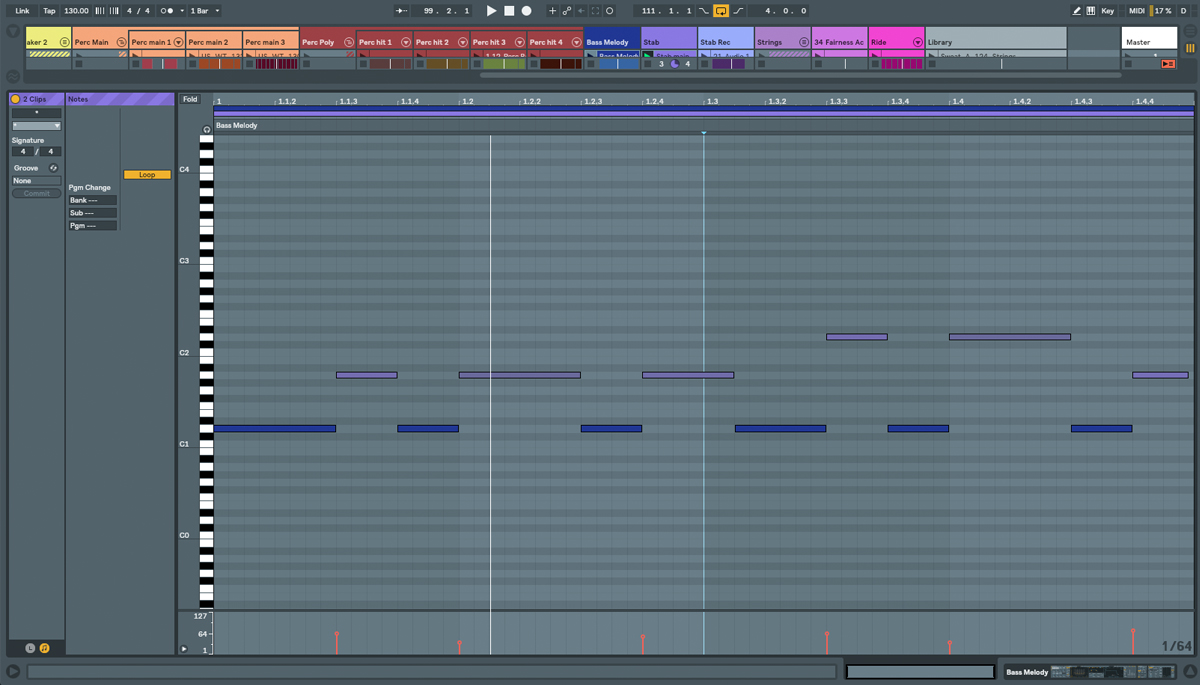Image resolution: width=1200 pixels, height=685 pixels.
Task: Open the Groove None chooser
Action: click(x=36, y=181)
